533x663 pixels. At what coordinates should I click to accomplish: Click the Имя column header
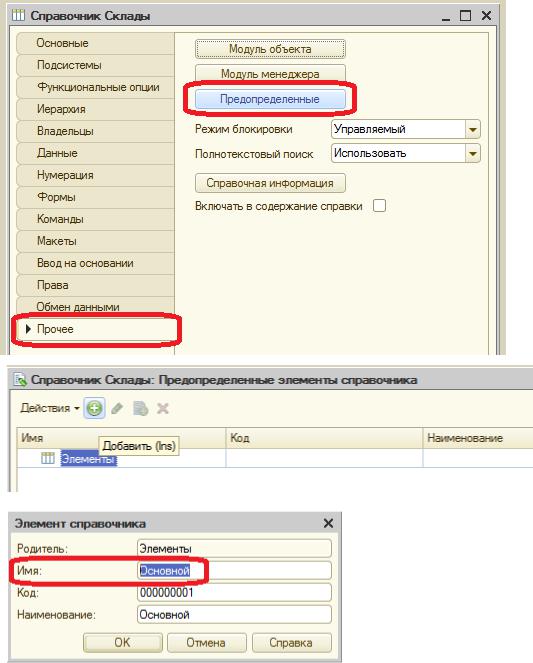pyautogui.click(x=121, y=438)
